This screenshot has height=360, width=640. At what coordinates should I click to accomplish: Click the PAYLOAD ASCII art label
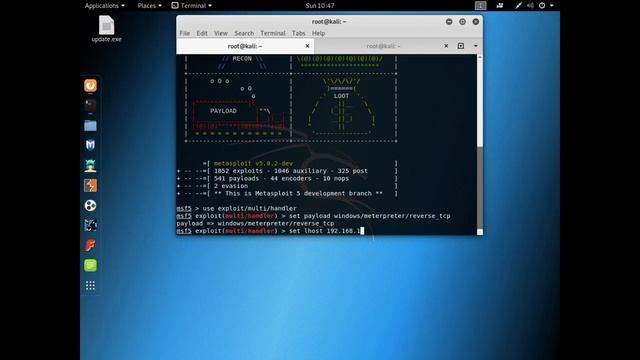223,111
